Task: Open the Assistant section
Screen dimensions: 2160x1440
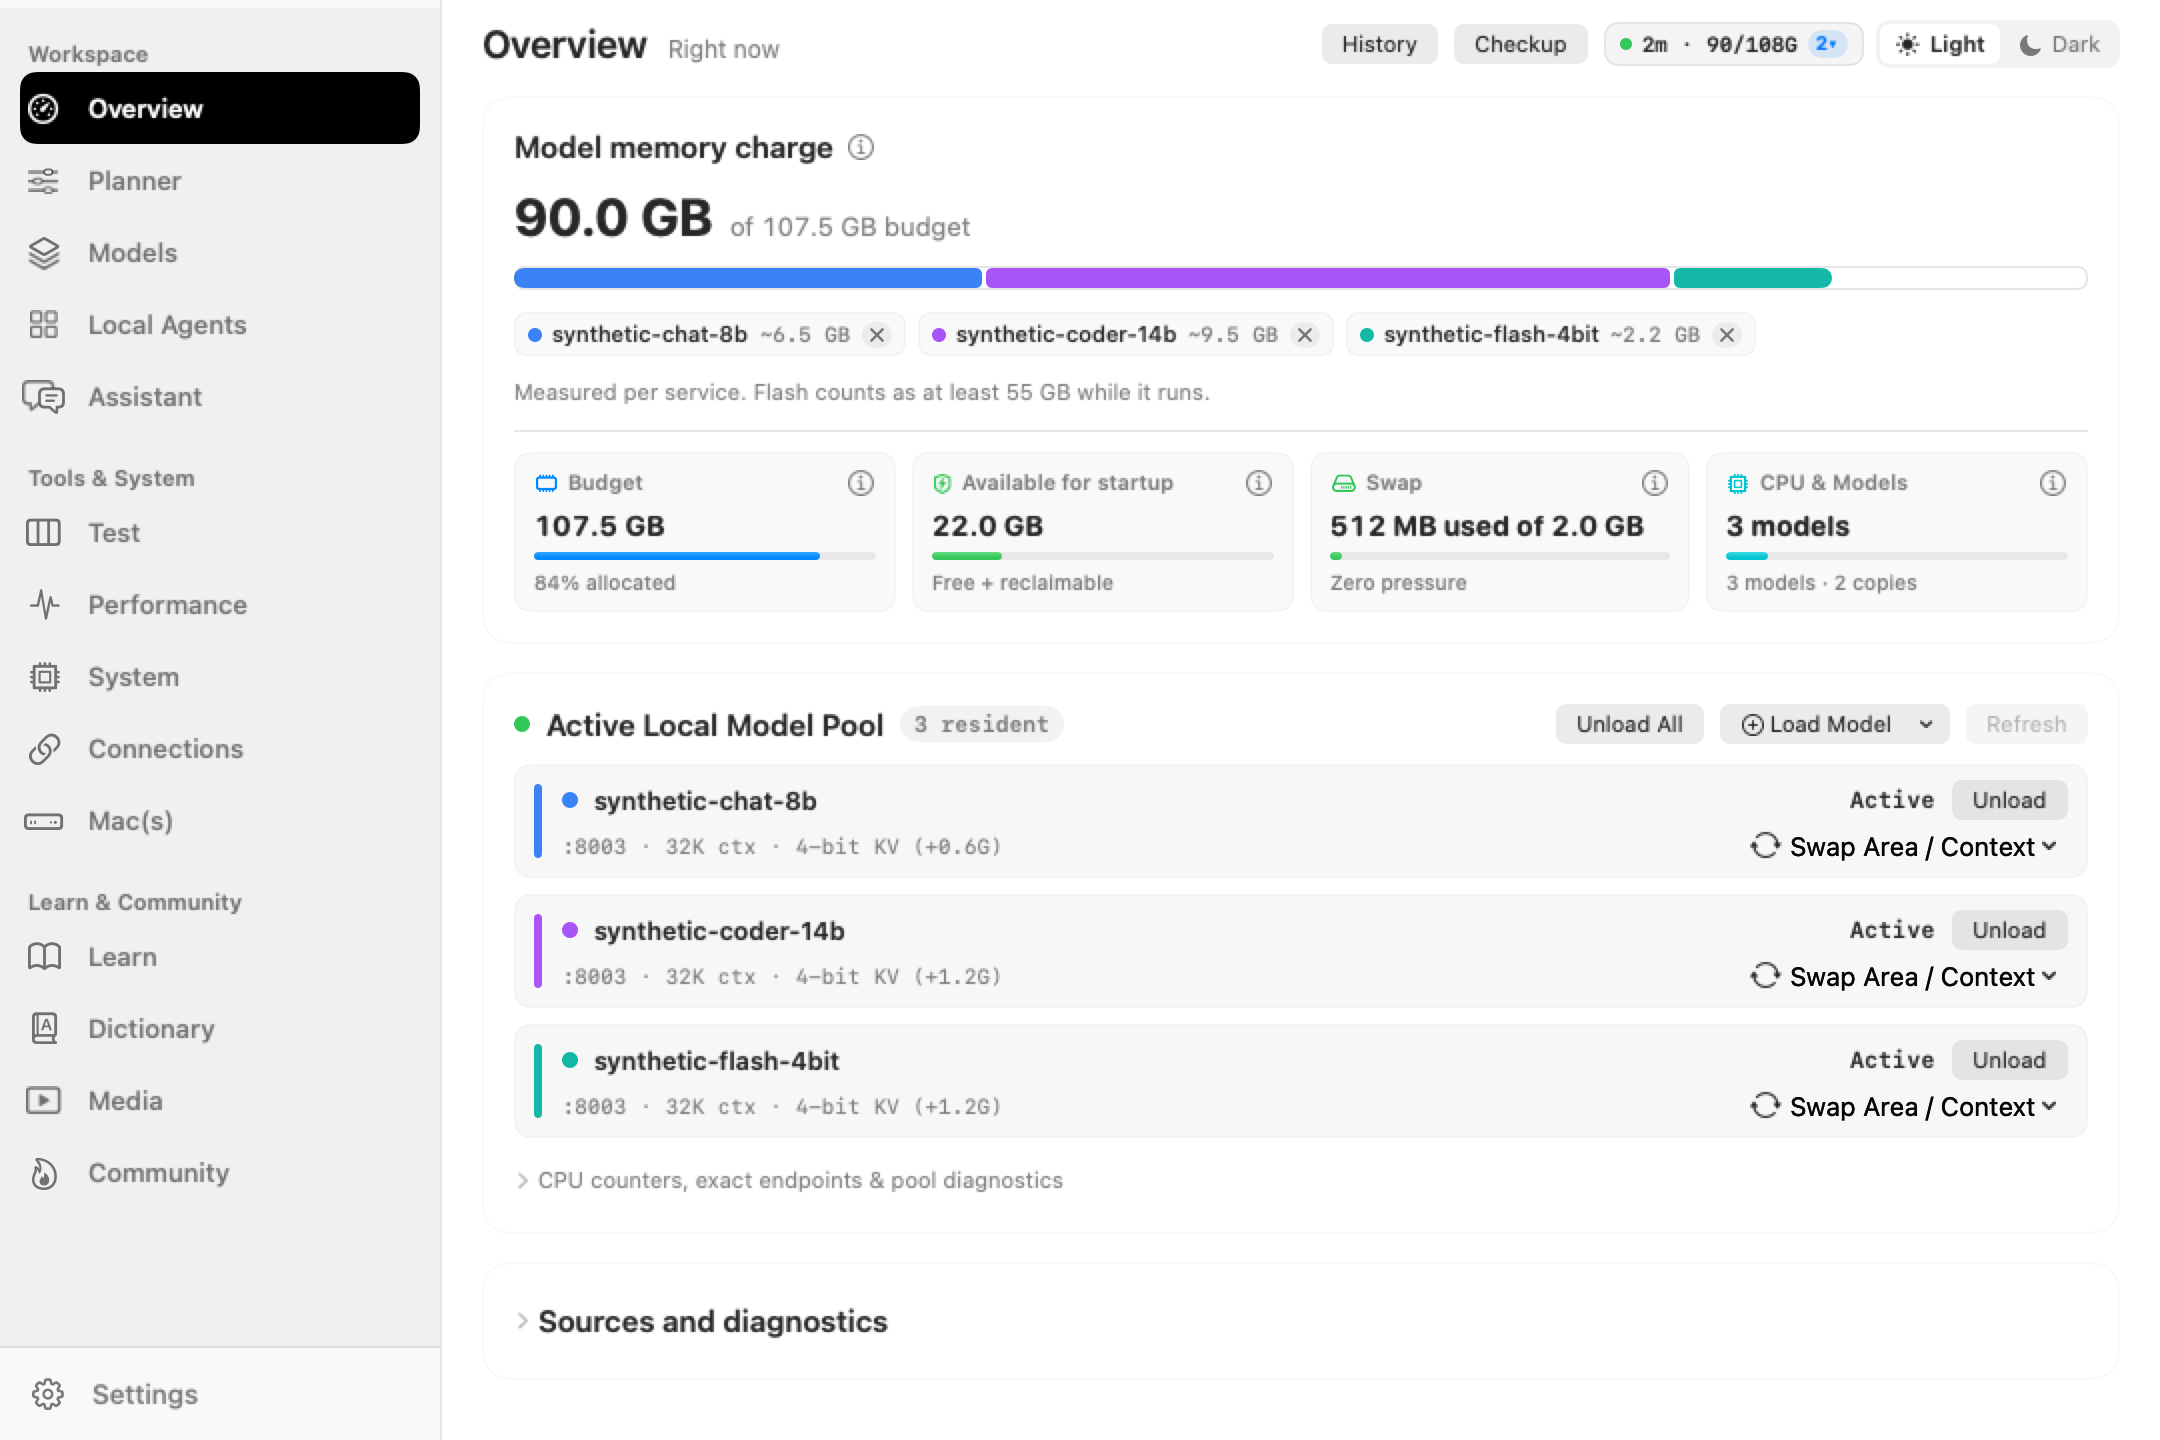Action: click(220, 397)
